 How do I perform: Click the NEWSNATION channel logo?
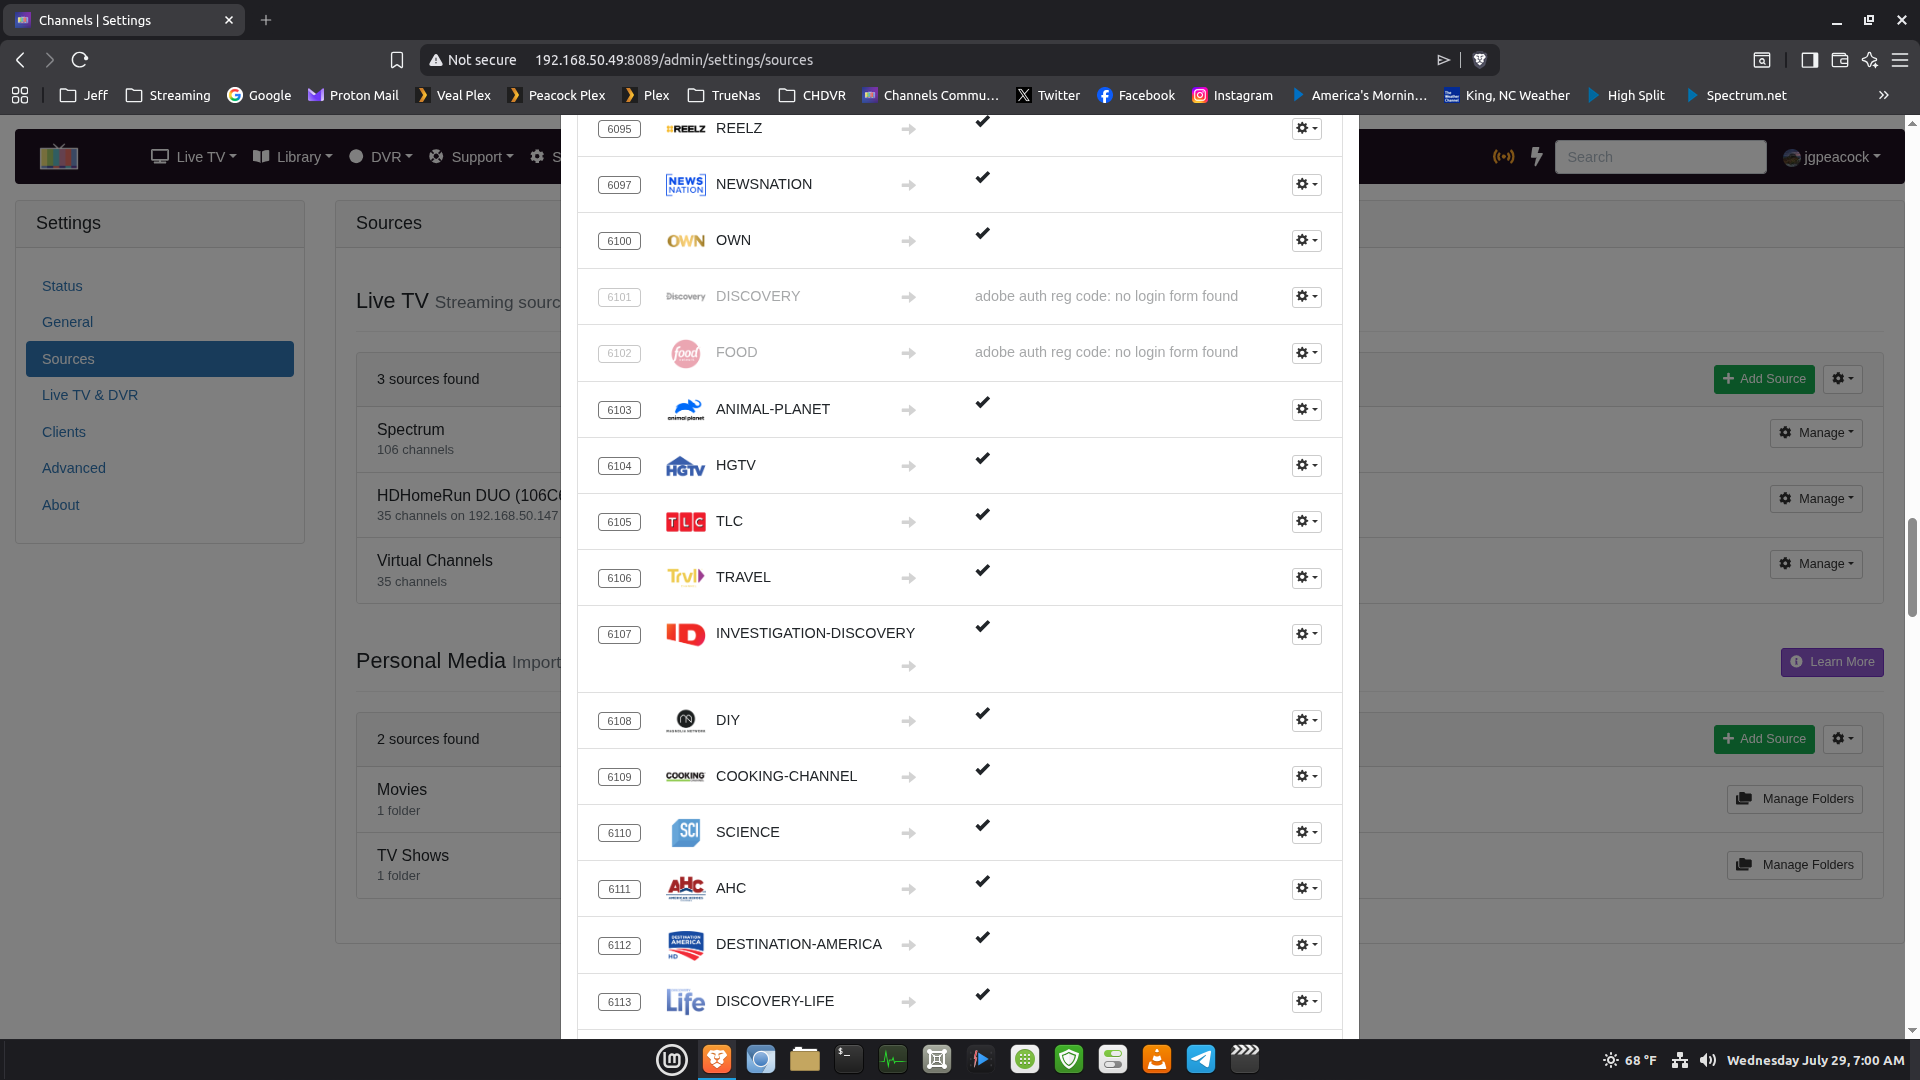coord(686,185)
